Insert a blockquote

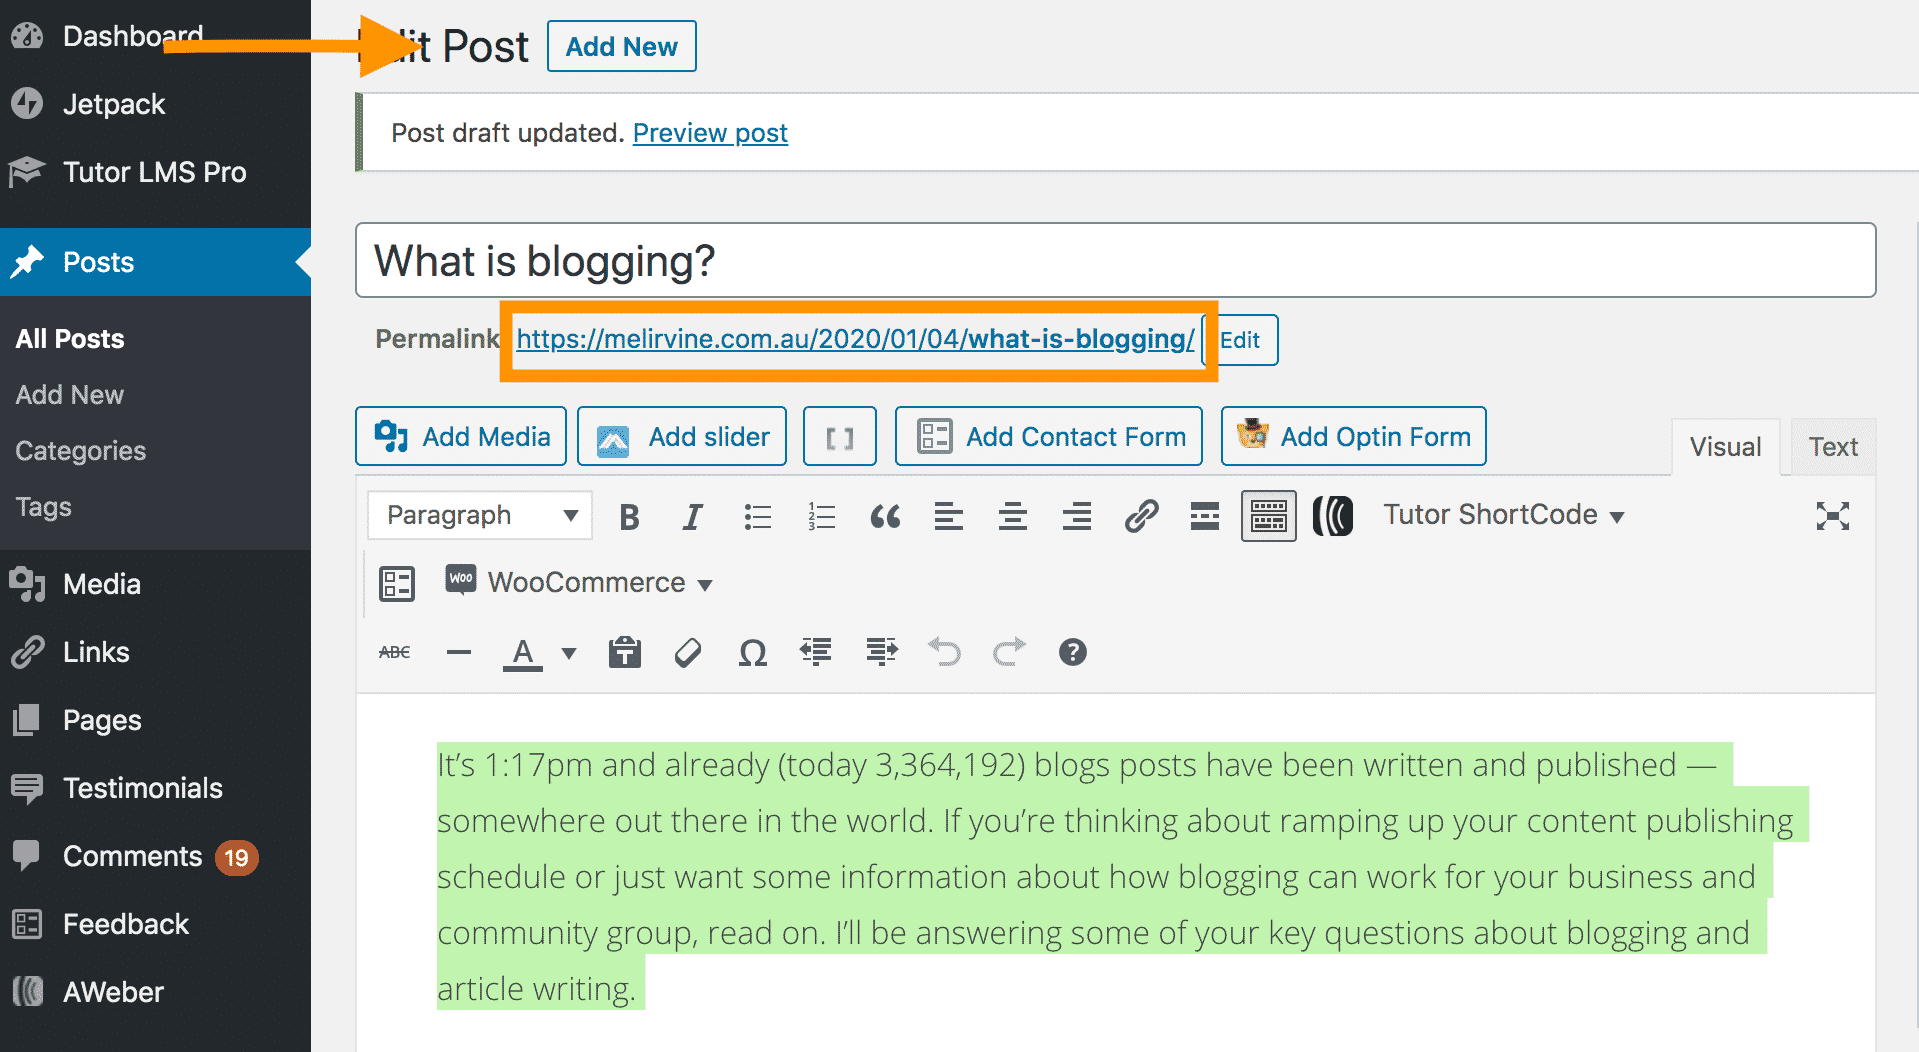click(885, 517)
